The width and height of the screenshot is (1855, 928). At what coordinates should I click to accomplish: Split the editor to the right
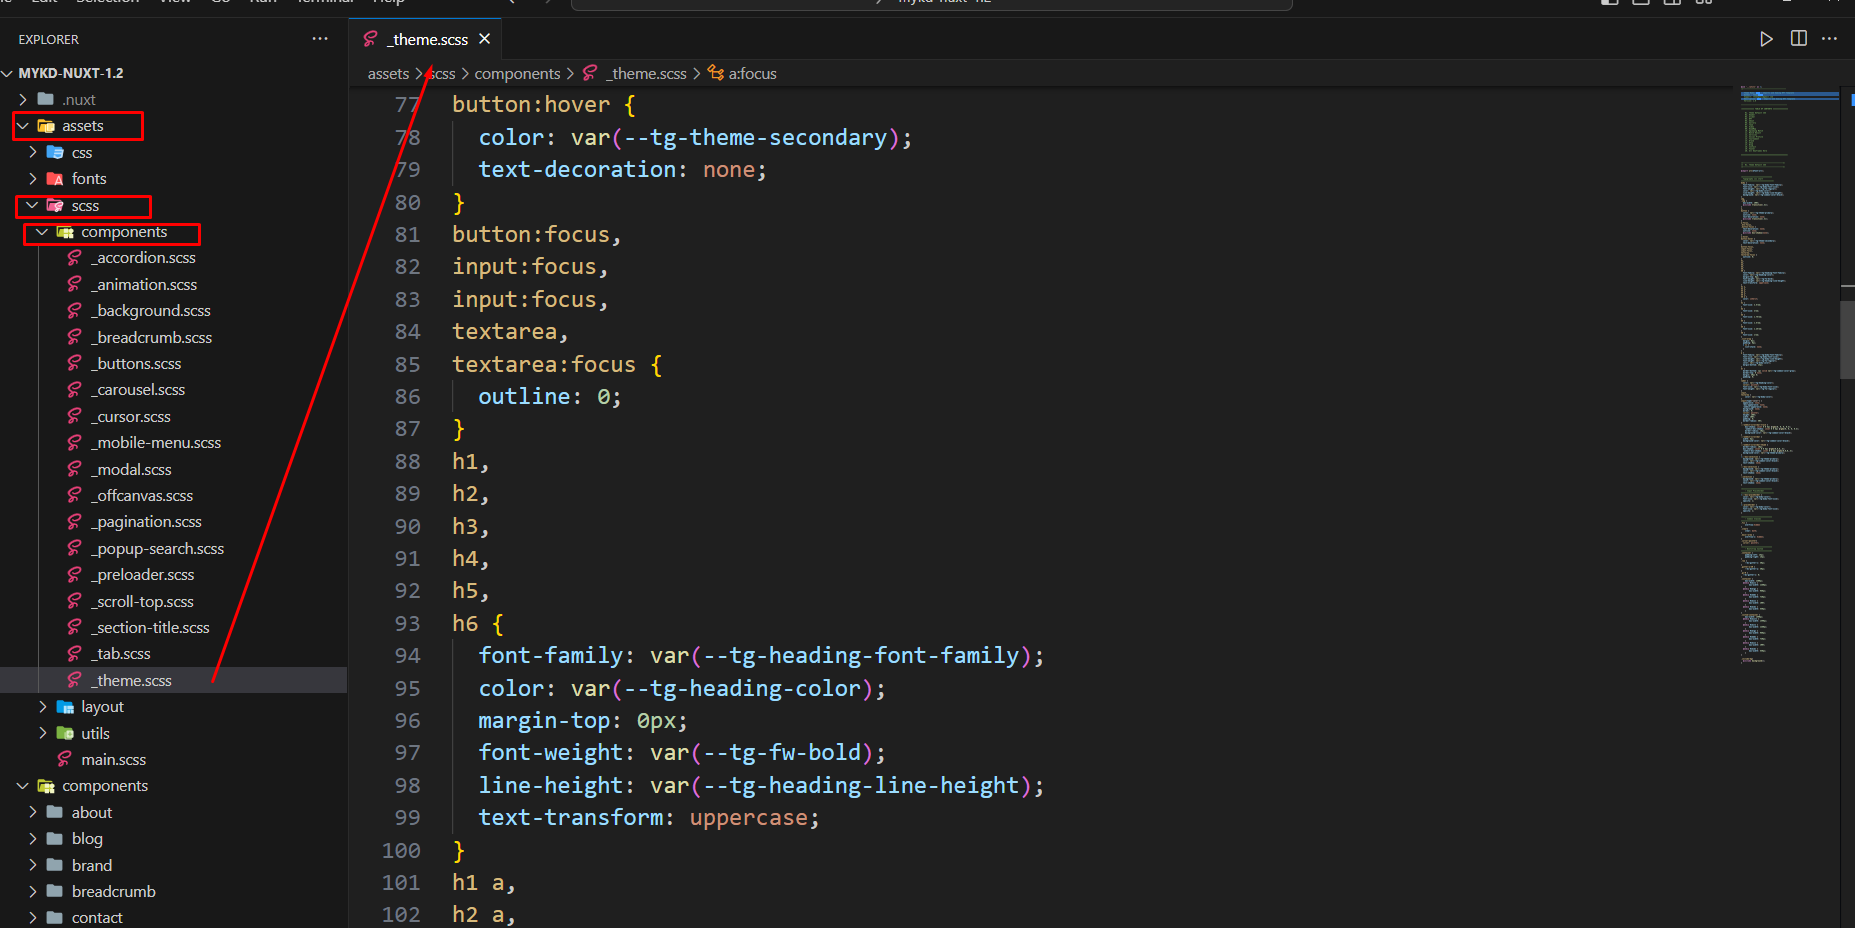point(1798,39)
